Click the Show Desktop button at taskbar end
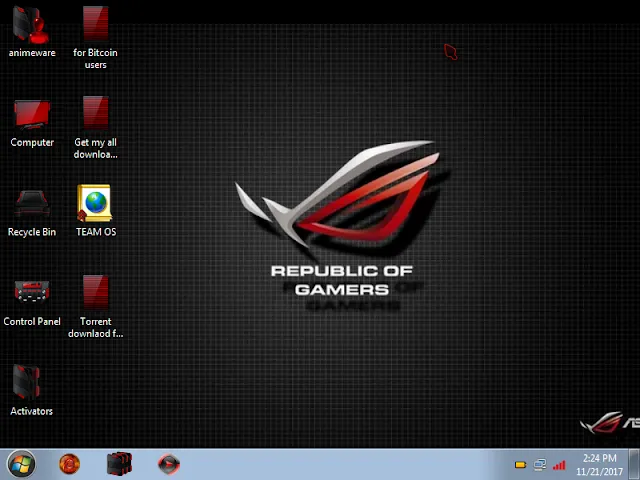Screen dimensions: 640x480 point(634,464)
